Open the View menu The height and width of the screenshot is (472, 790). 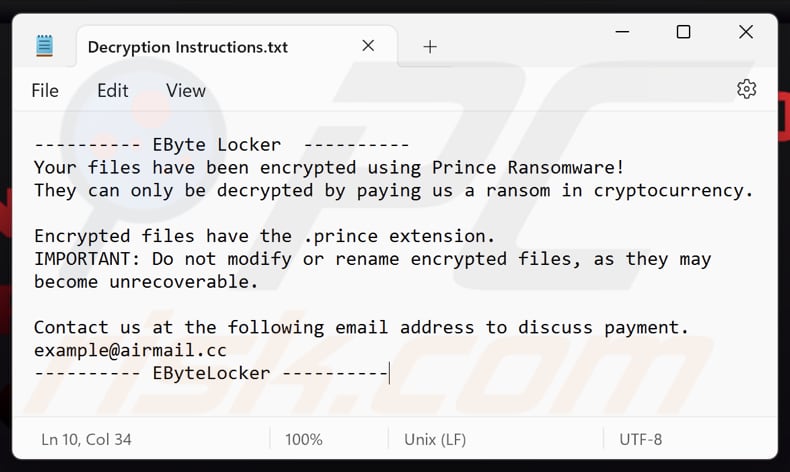(185, 90)
